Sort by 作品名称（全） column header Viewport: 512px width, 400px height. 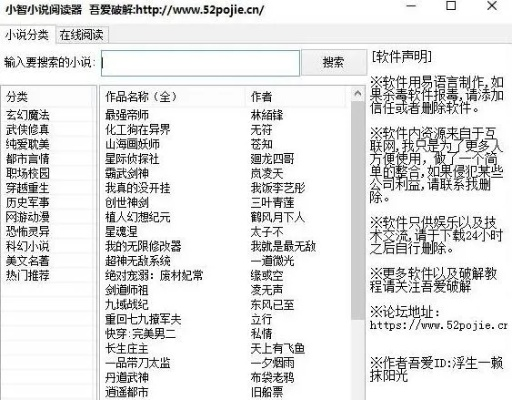(x=173, y=97)
